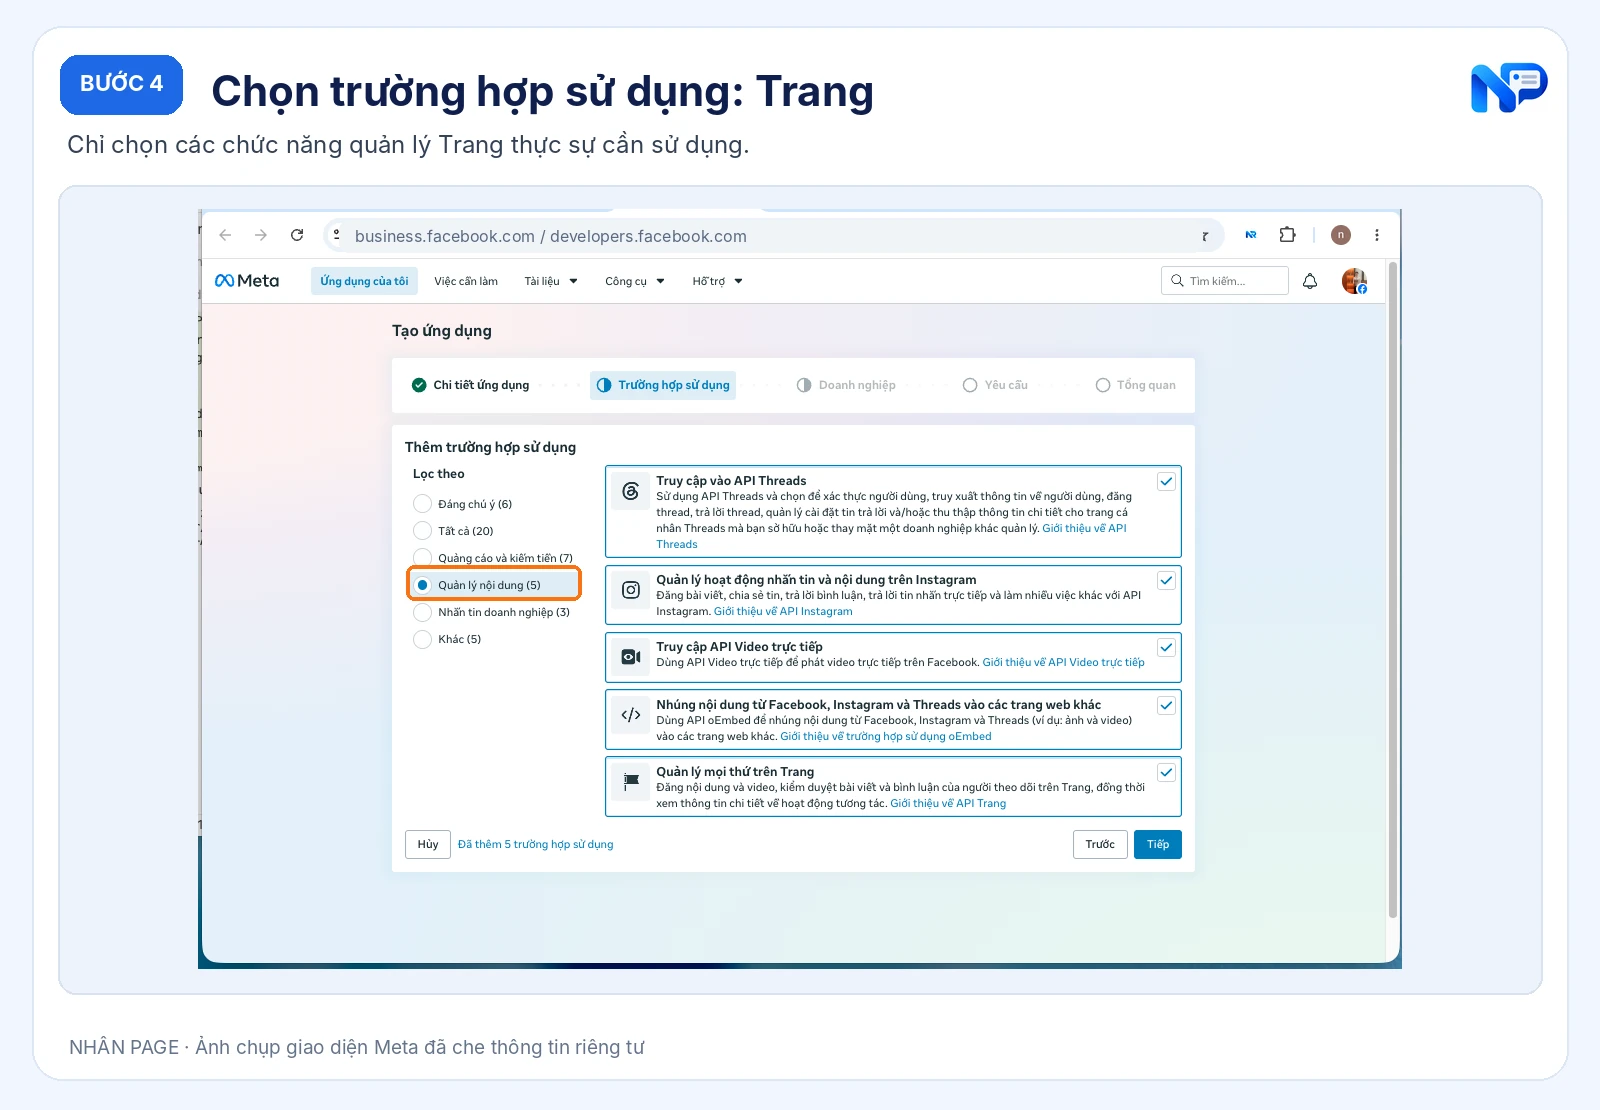Select the Đáng chú ý (6) filter
The width and height of the screenshot is (1600, 1110).
pos(423,504)
